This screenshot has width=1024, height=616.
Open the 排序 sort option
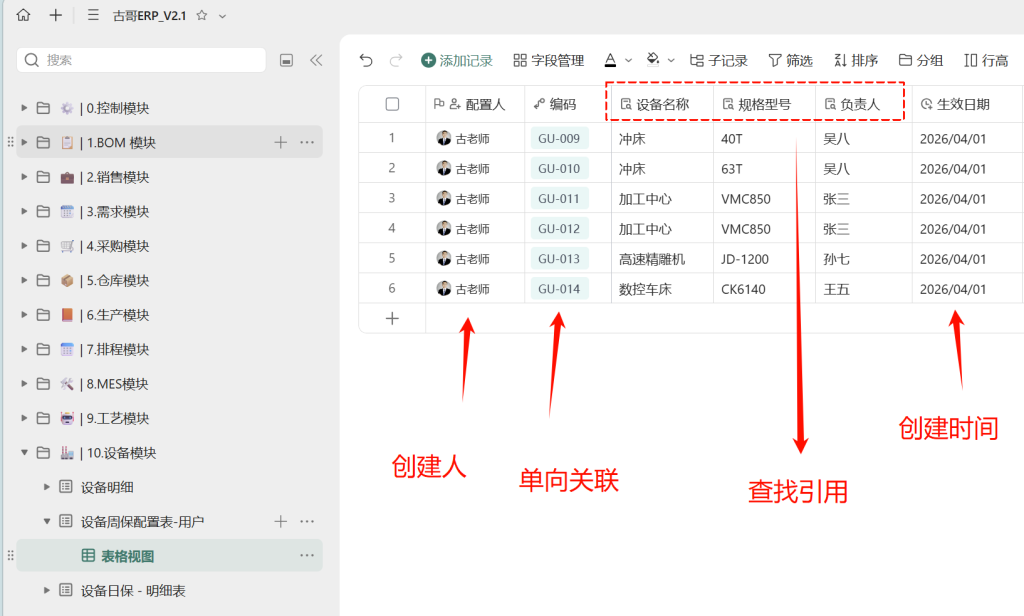856,61
